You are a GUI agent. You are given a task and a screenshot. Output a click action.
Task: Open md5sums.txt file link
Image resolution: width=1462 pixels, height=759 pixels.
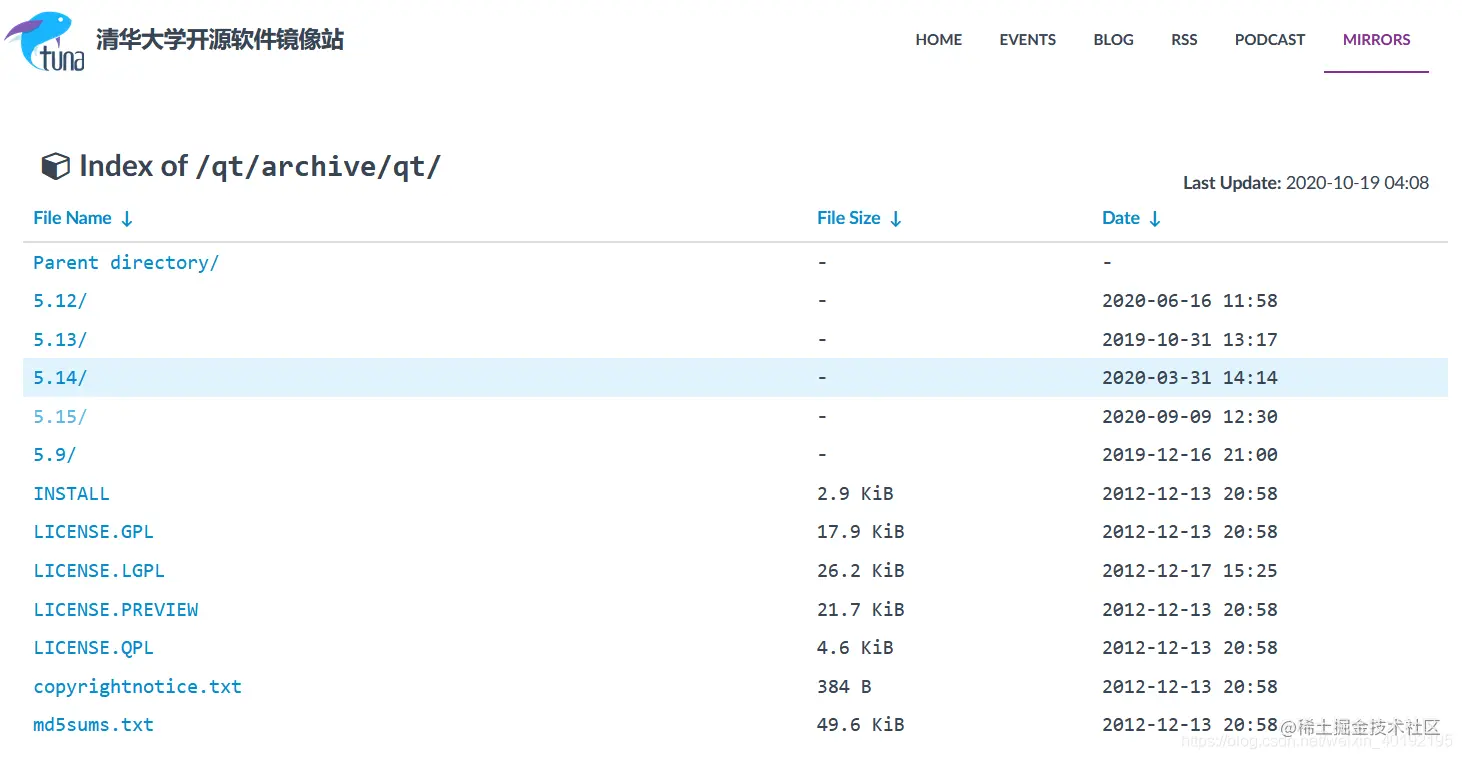tap(93, 725)
